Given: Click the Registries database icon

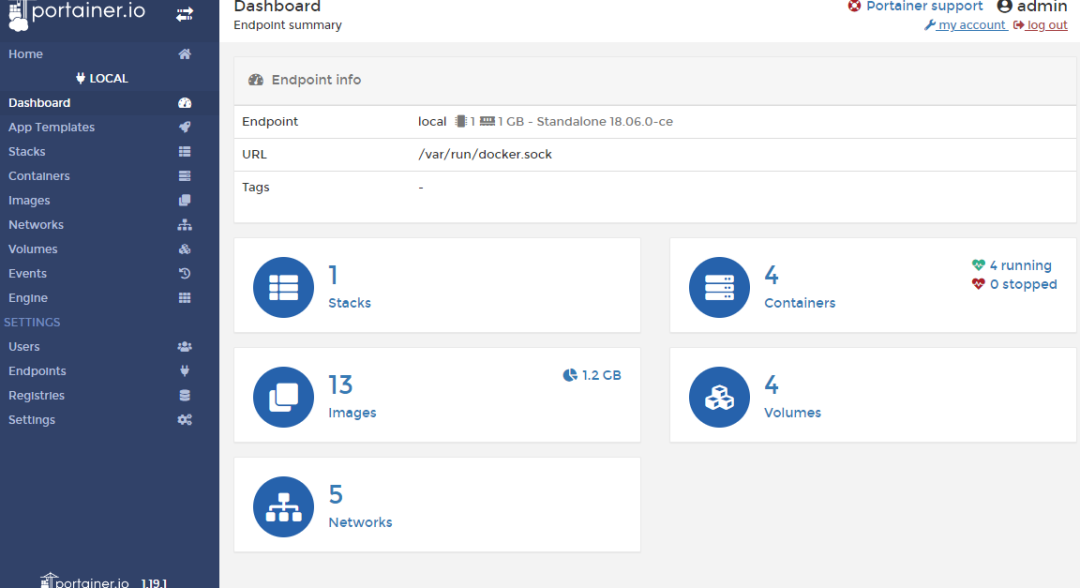Looking at the screenshot, I should coord(185,395).
